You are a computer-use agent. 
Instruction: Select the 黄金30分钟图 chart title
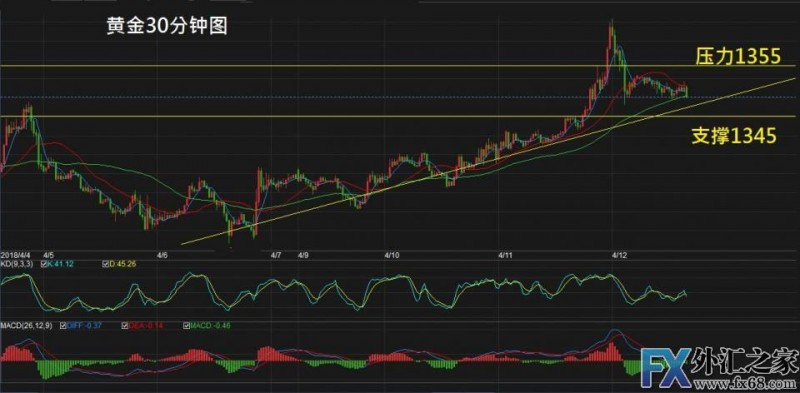point(167,27)
